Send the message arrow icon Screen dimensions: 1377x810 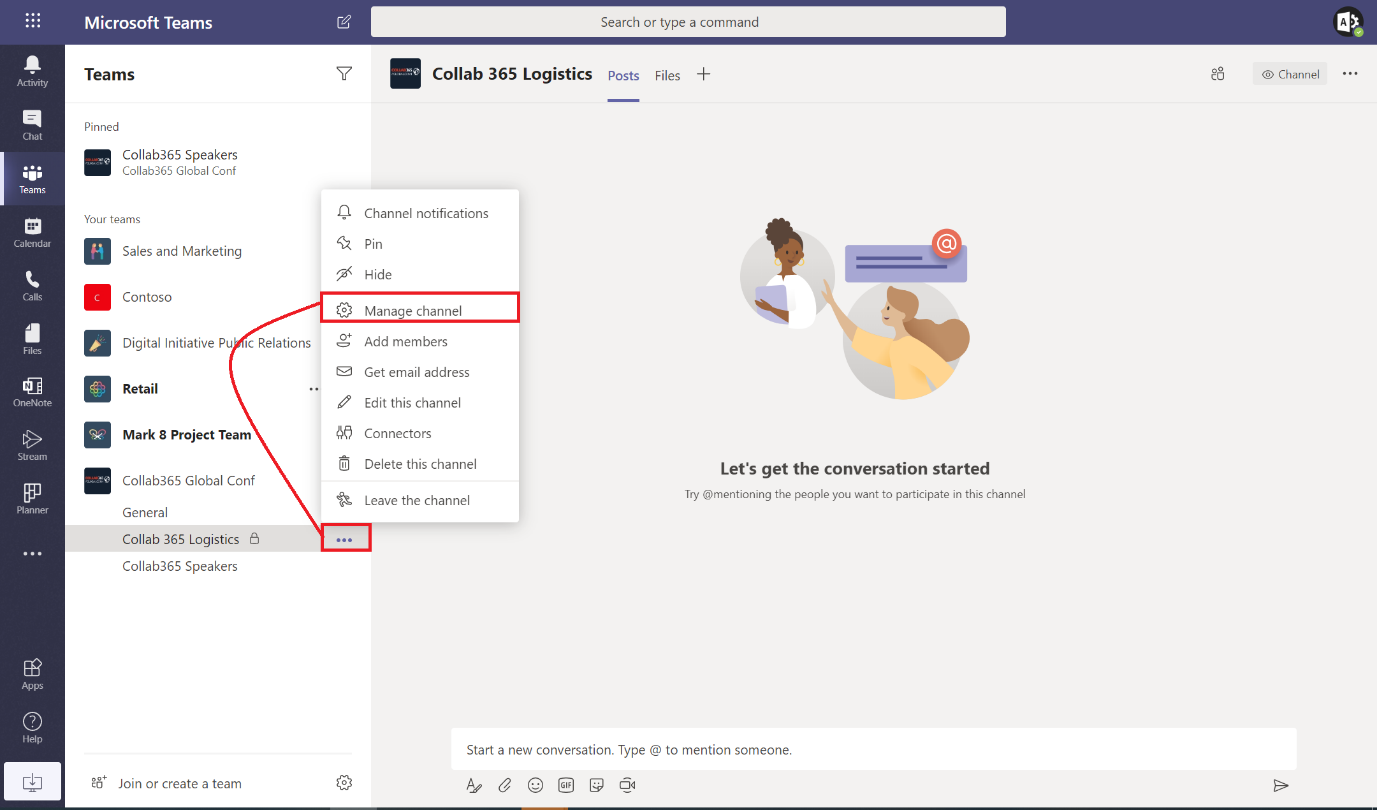[x=1281, y=786]
